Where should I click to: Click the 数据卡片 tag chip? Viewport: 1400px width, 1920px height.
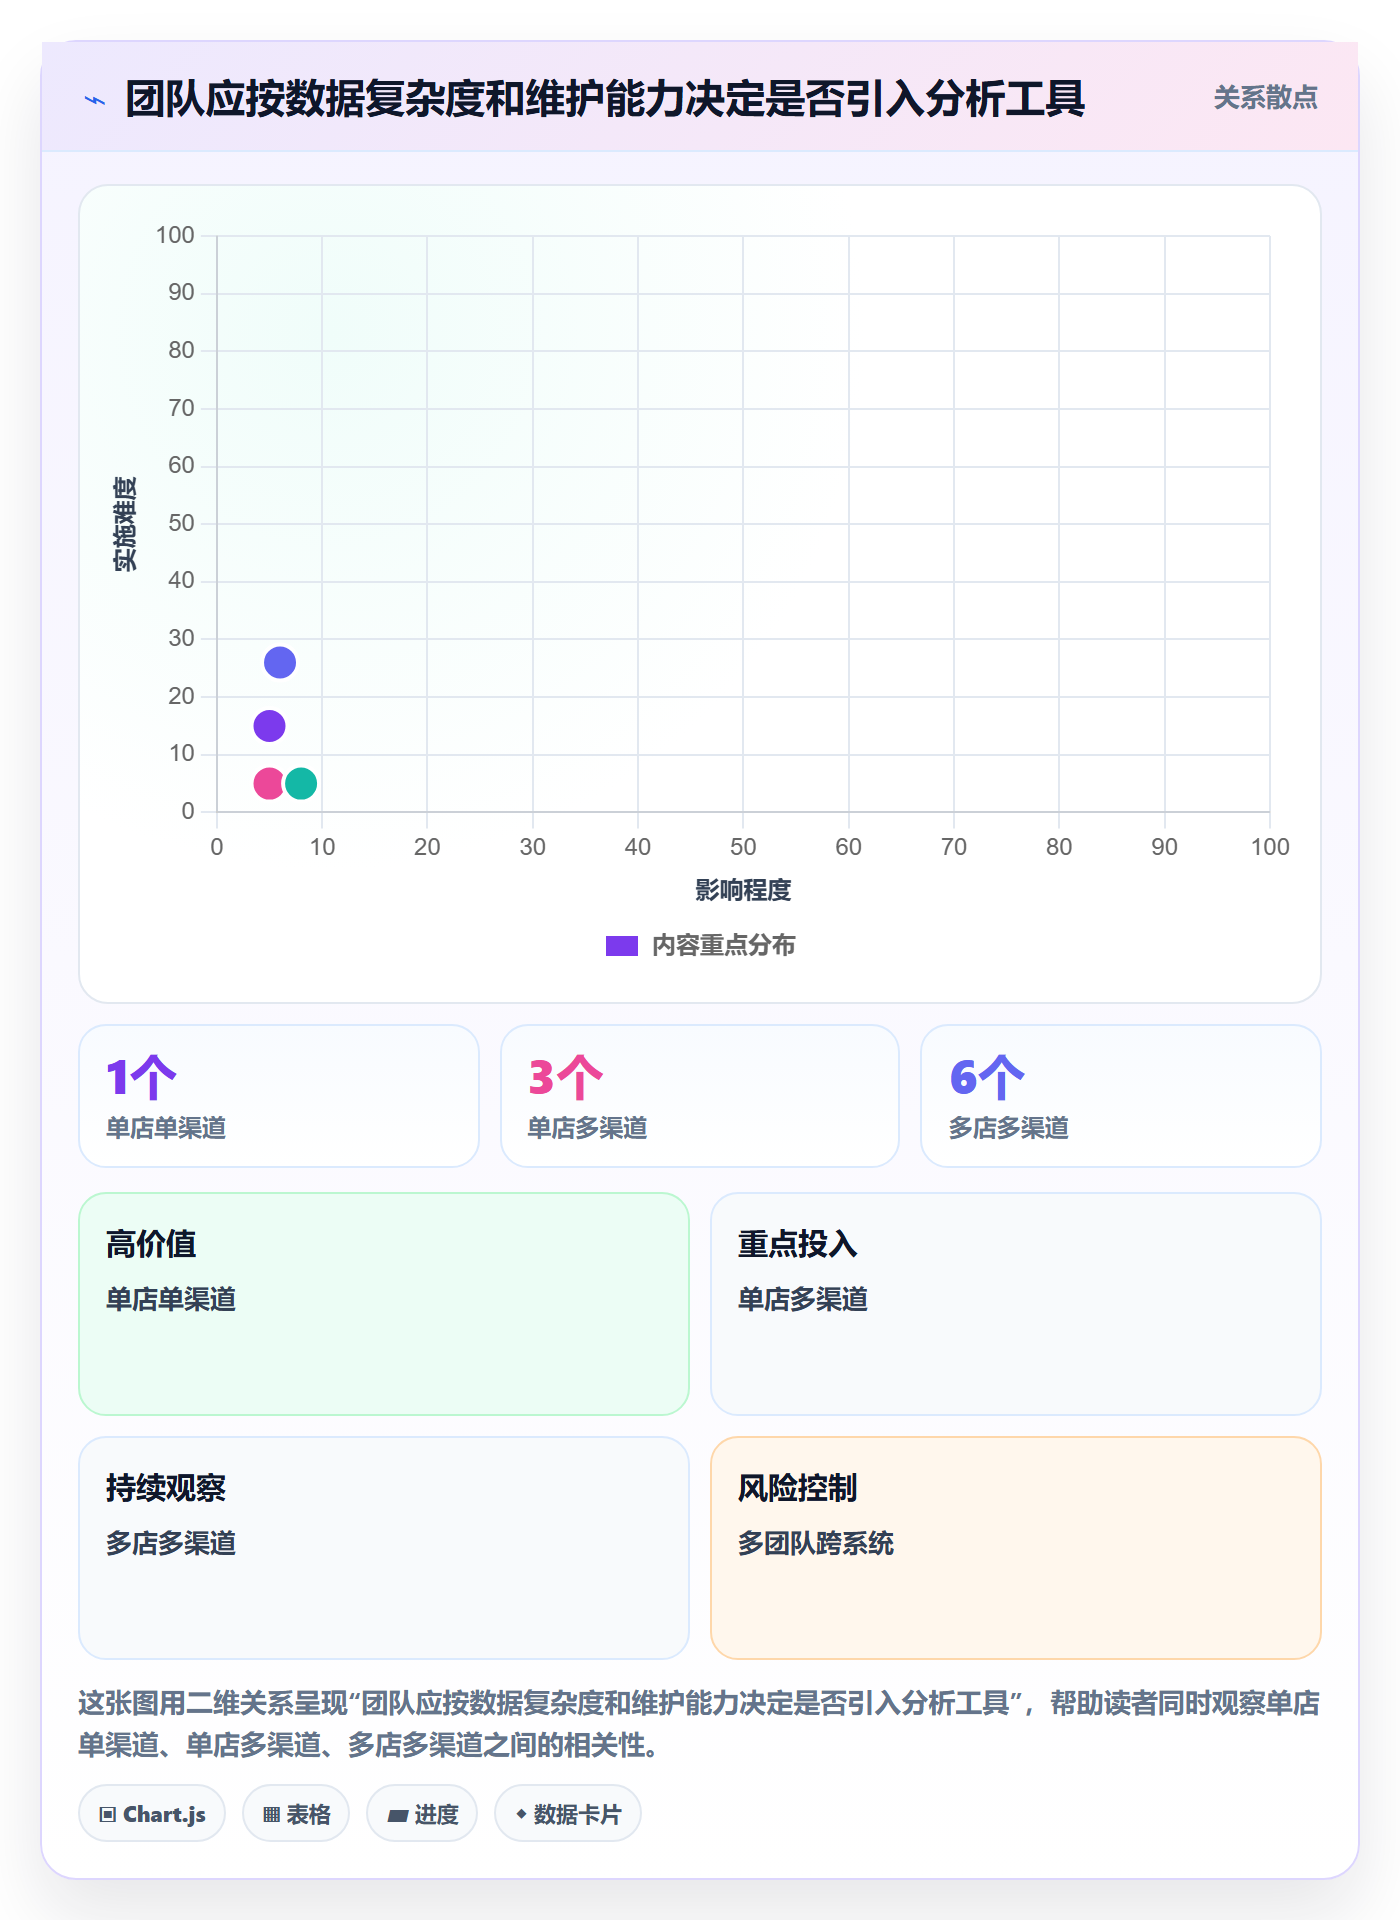568,1814
